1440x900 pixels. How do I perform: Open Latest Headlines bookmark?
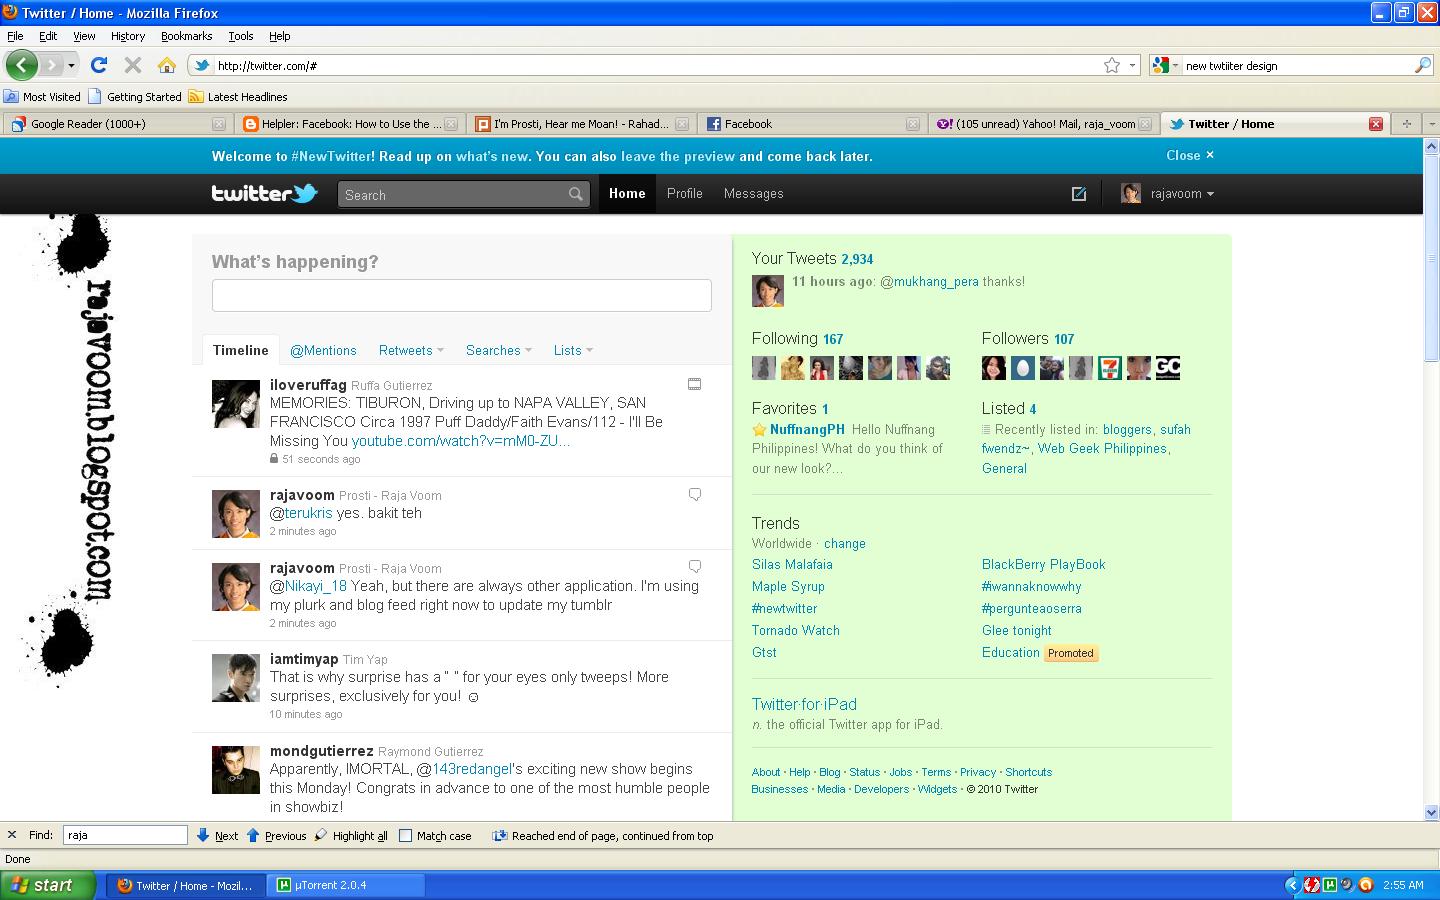238,97
